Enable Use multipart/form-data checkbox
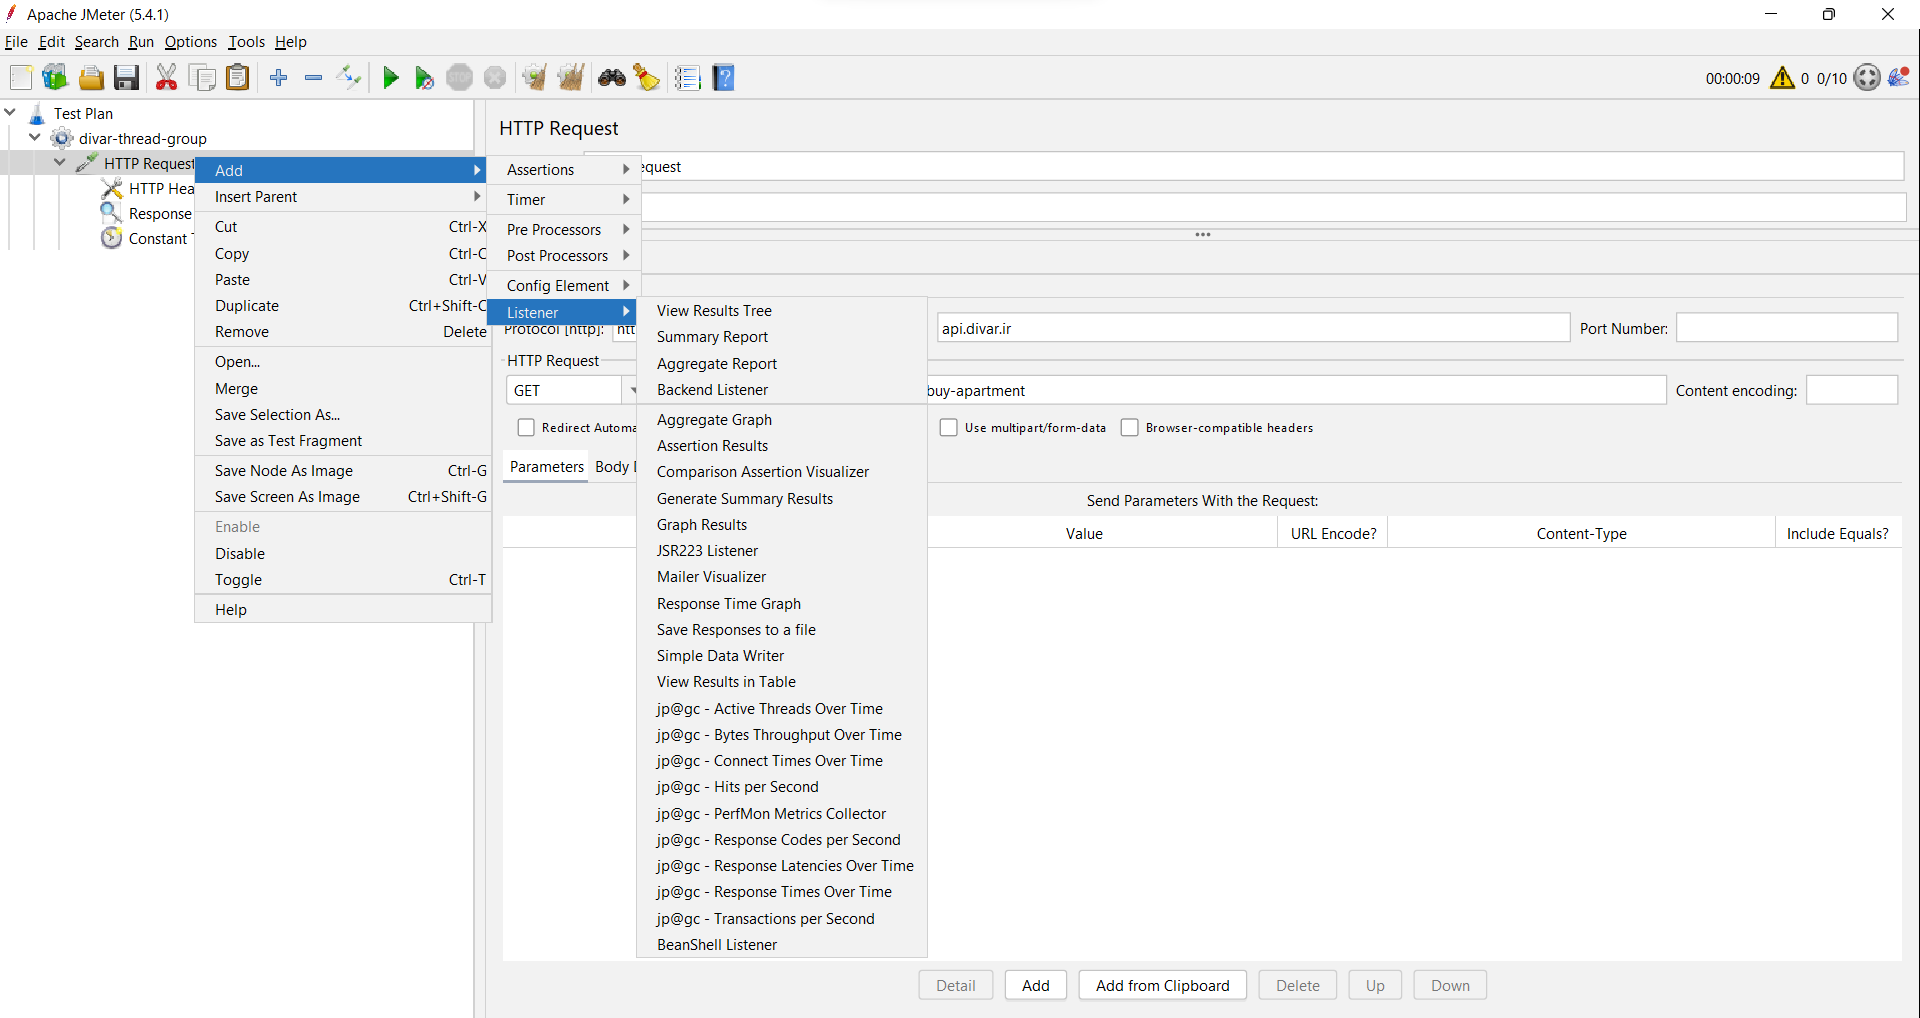This screenshot has height=1018, width=1920. [x=948, y=428]
